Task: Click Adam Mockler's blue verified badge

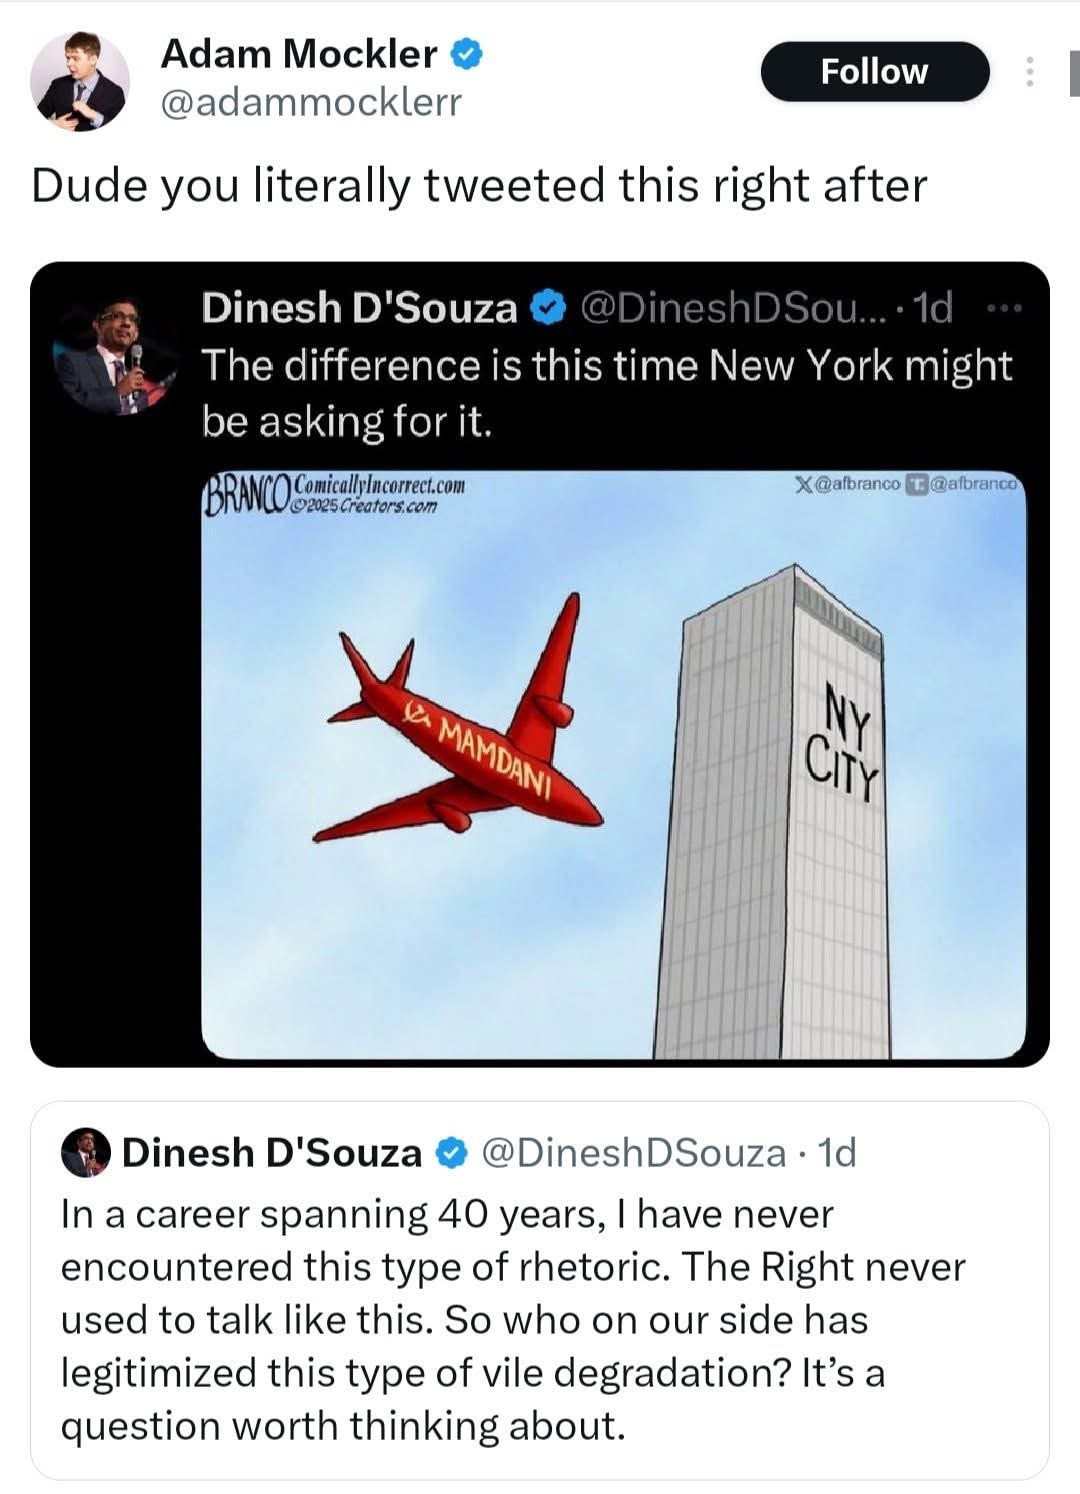Action: coord(466,54)
